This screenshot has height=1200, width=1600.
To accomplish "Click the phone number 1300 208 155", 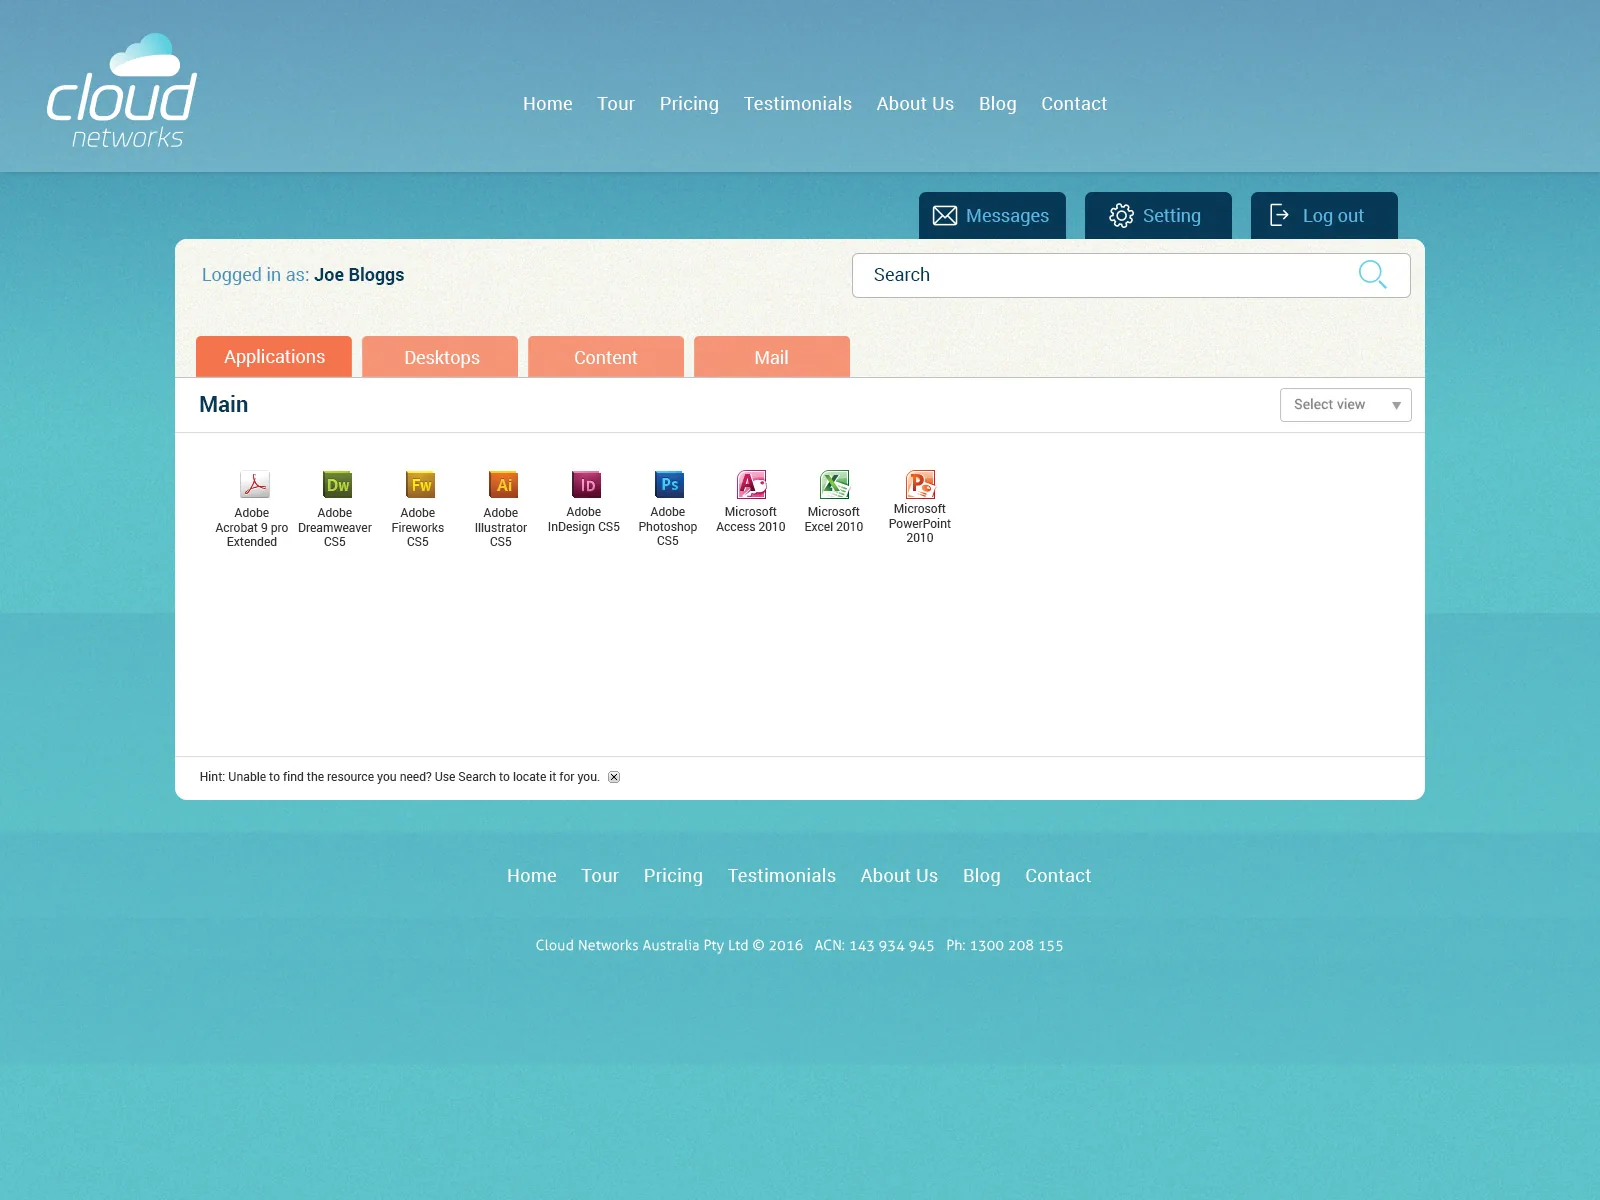I will (x=1016, y=946).
